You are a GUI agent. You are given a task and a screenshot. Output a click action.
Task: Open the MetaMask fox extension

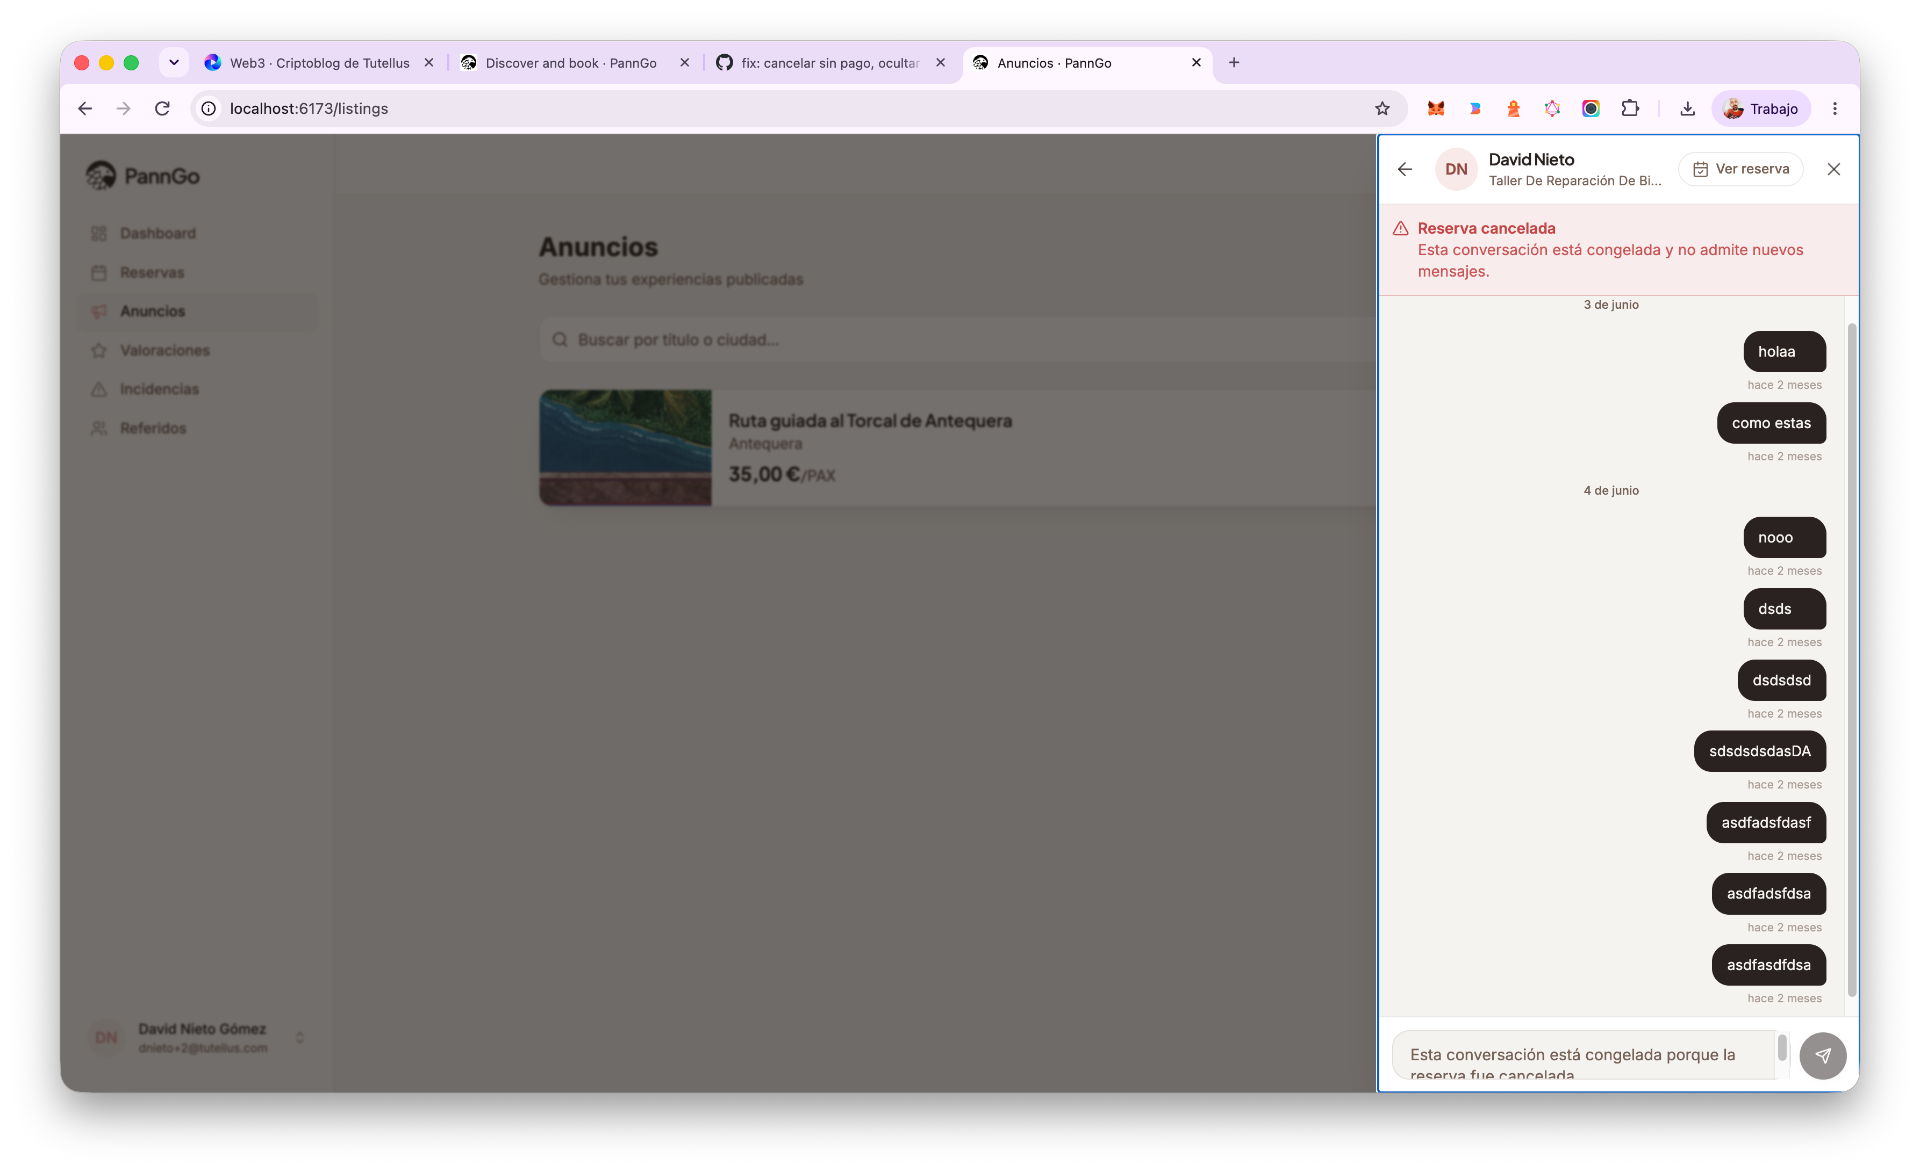tap(1436, 109)
